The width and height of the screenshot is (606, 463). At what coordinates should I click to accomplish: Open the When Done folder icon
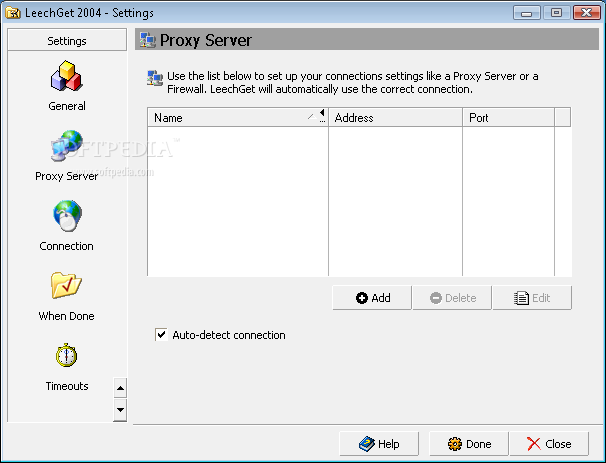click(66, 286)
